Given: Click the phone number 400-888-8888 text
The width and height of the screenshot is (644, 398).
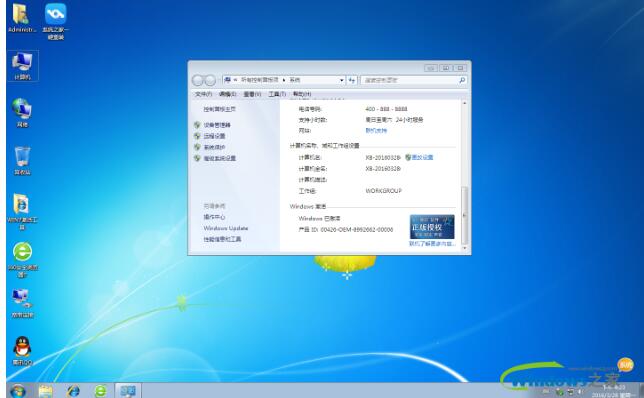Looking at the screenshot, I should pos(386,109).
